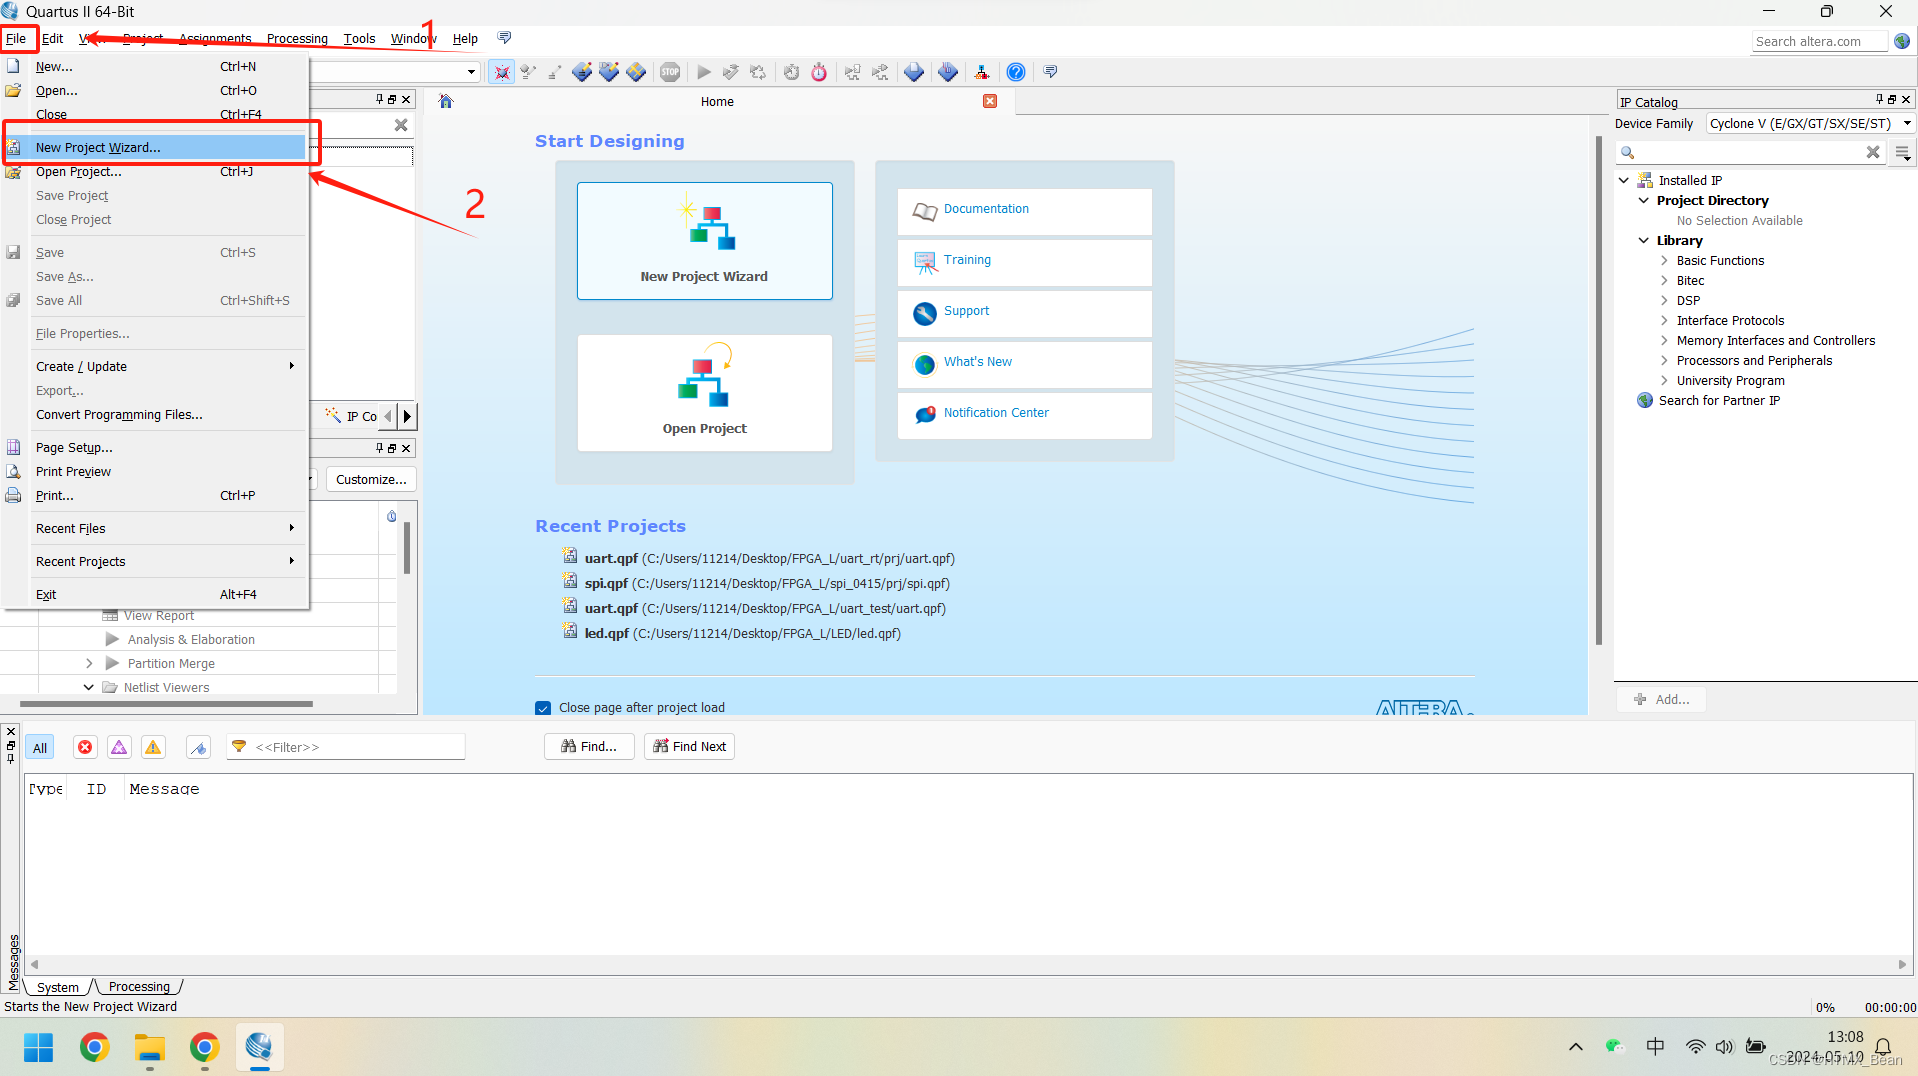The height and width of the screenshot is (1076, 1918).
Task: Click the Chip Planner blue chip icon
Action: coord(636,72)
